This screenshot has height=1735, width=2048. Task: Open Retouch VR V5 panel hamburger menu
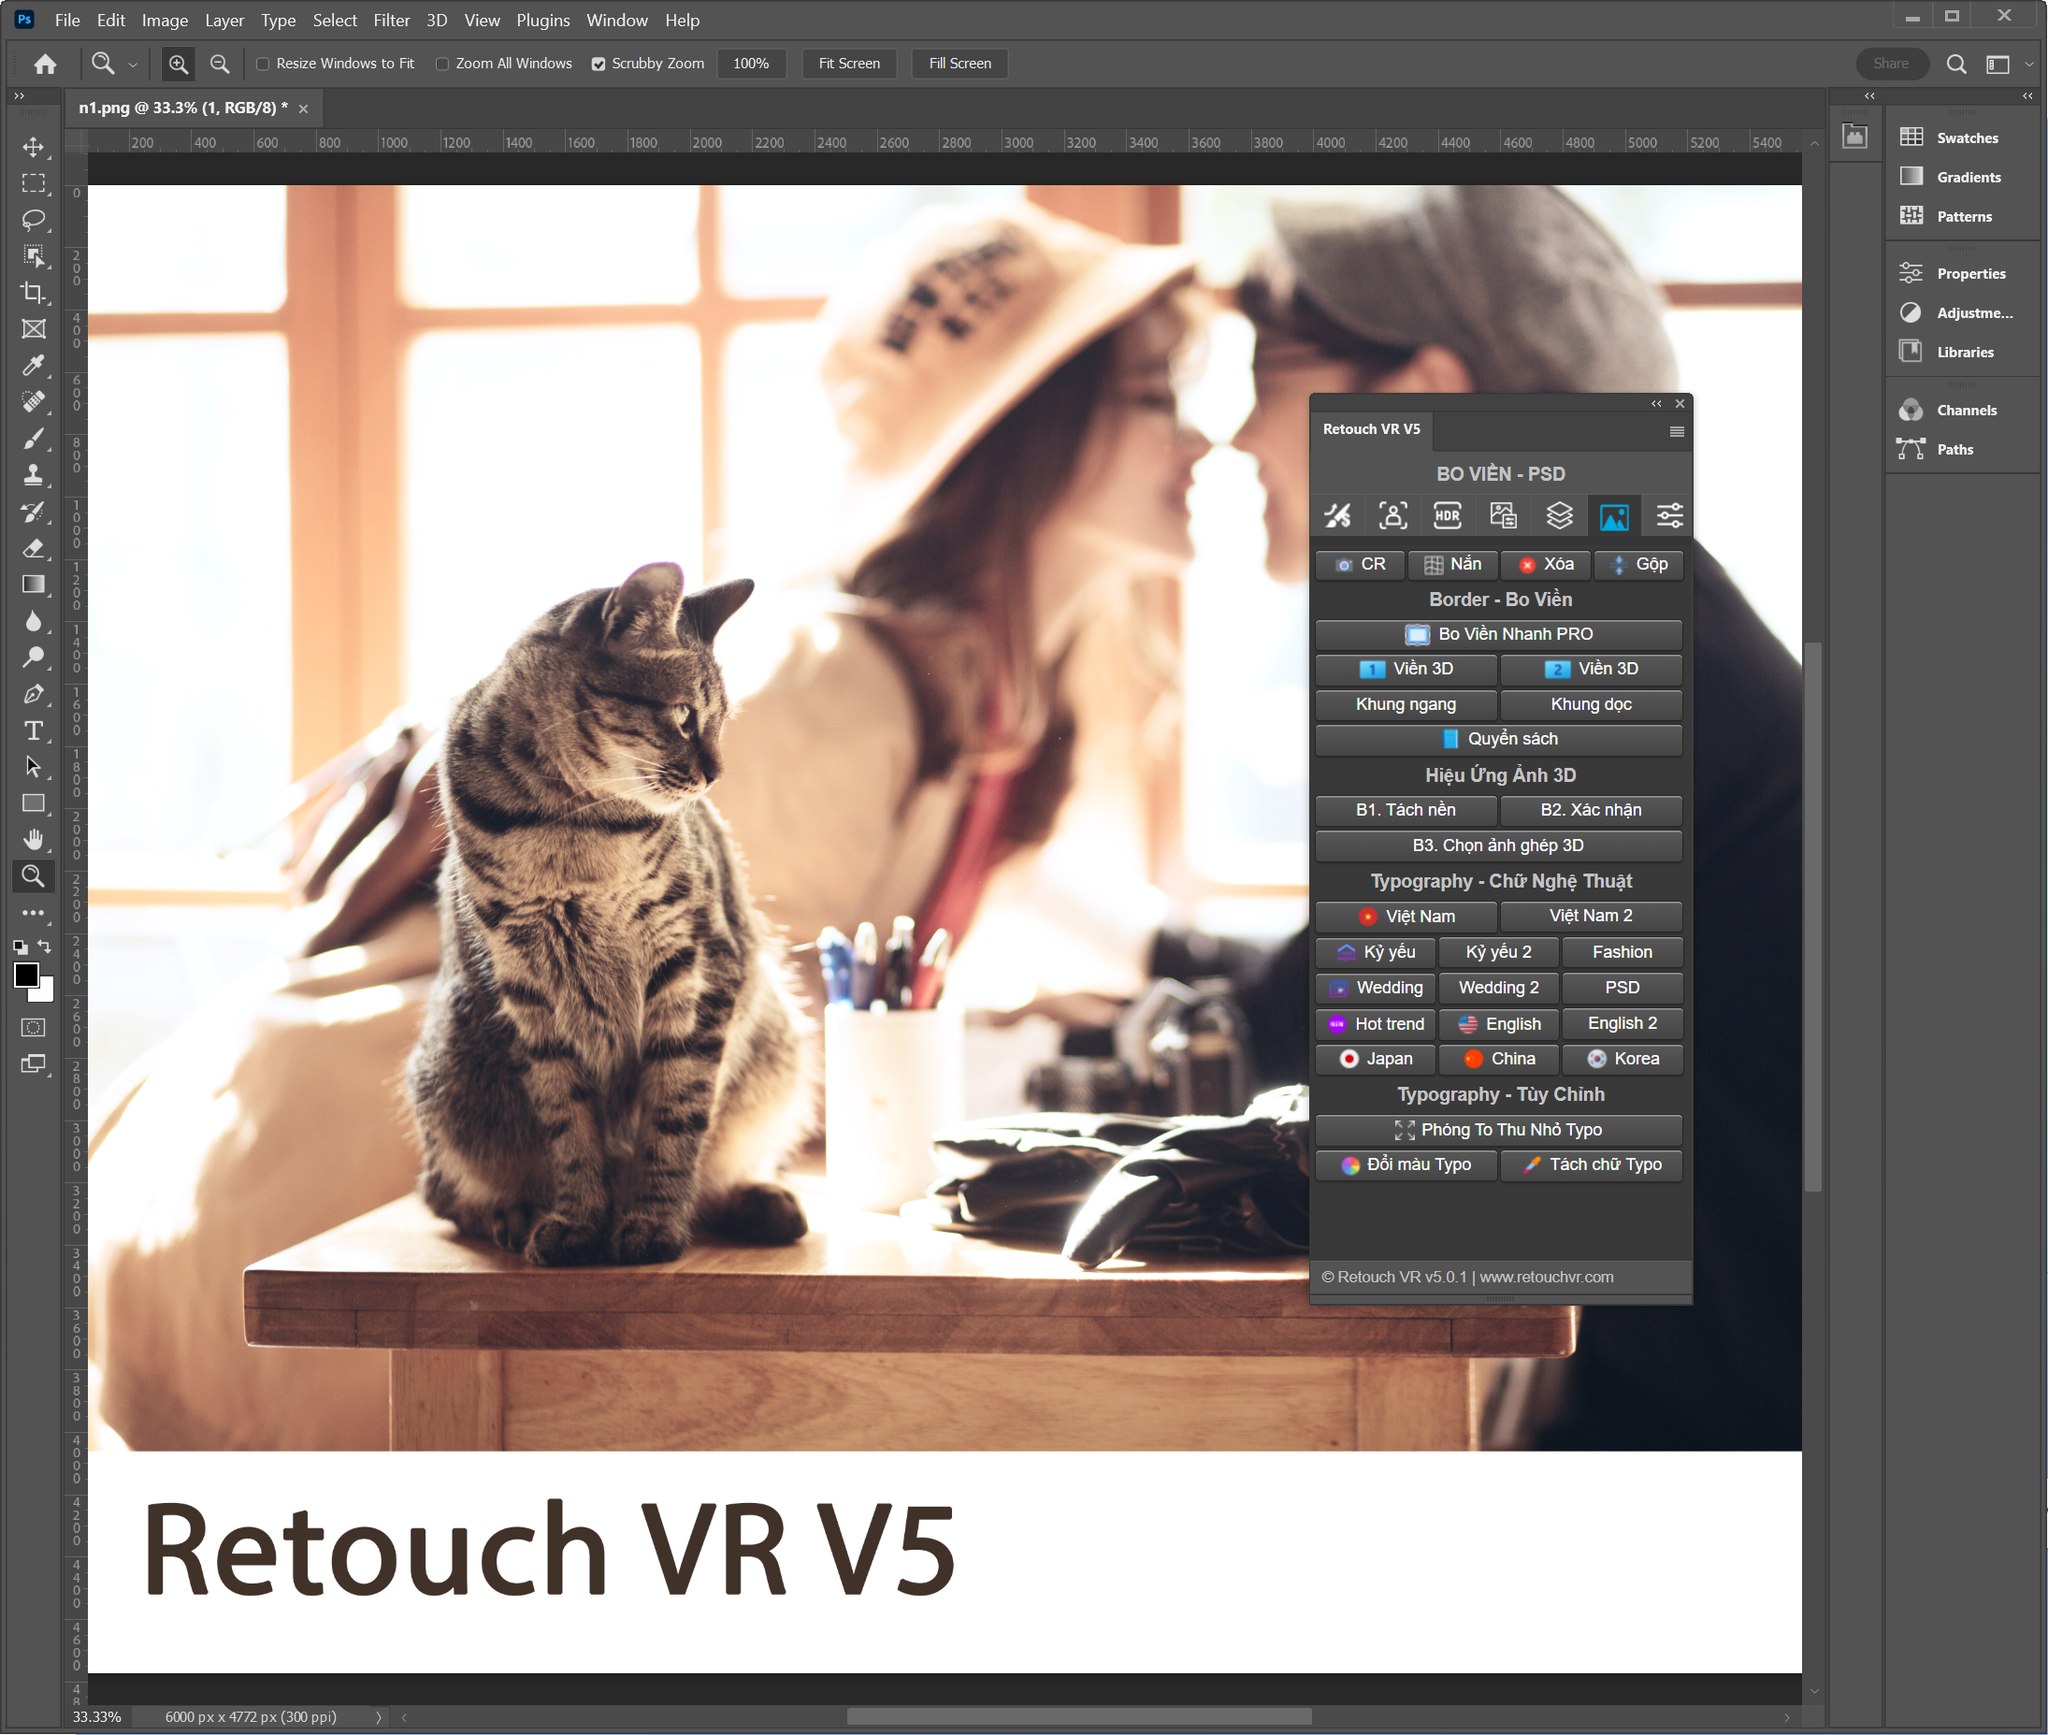point(1677,431)
